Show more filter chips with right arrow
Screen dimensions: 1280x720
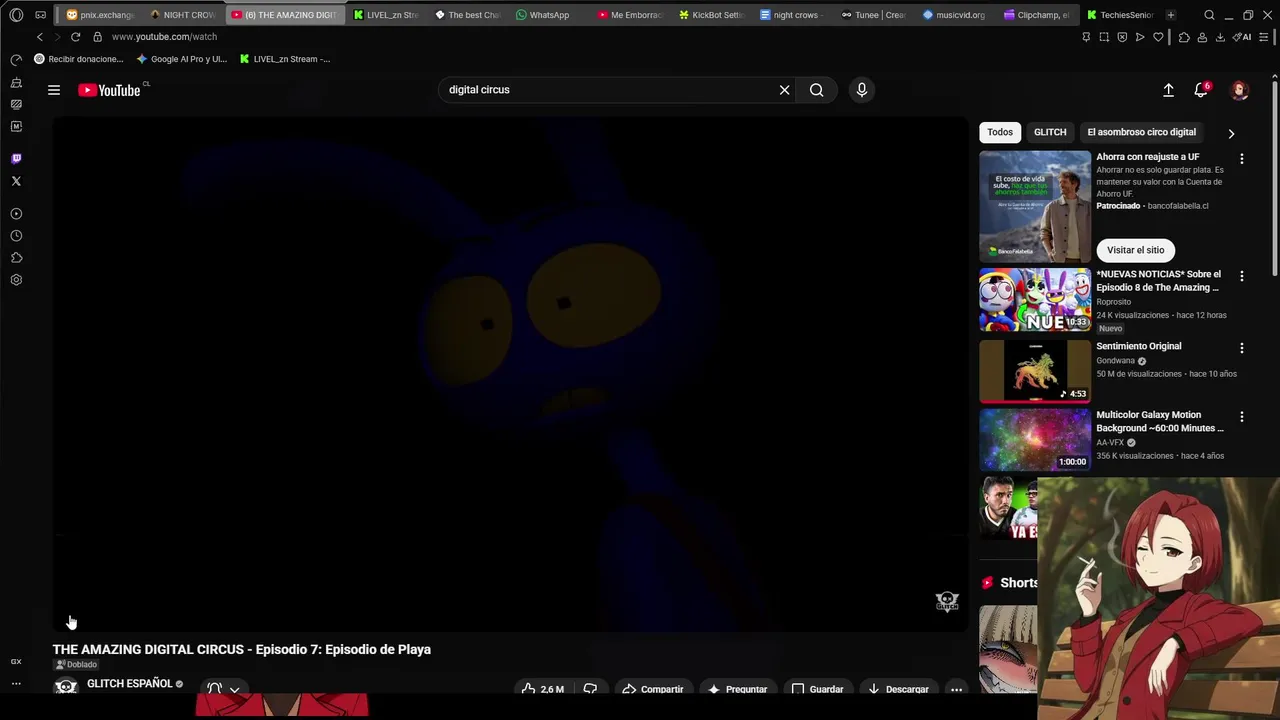1231,133
